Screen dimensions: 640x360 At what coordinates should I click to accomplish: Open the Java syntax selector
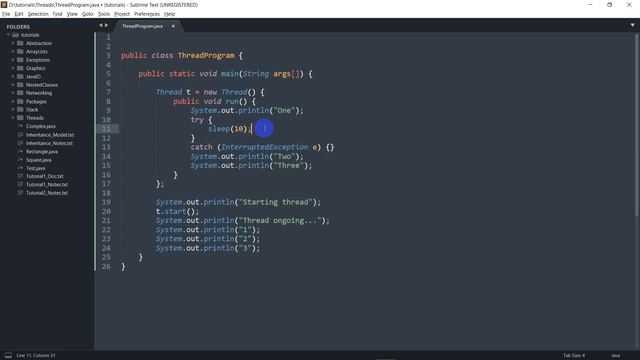point(616,356)
